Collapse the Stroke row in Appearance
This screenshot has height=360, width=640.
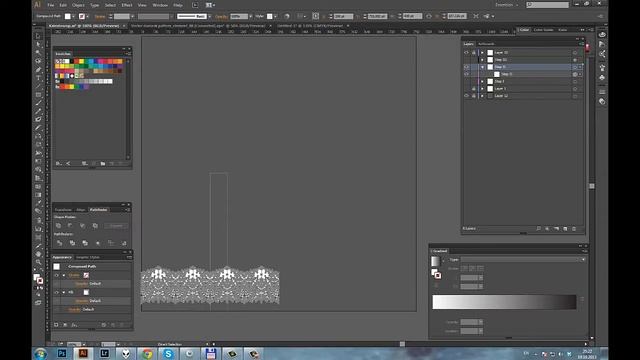coord(64,275)
